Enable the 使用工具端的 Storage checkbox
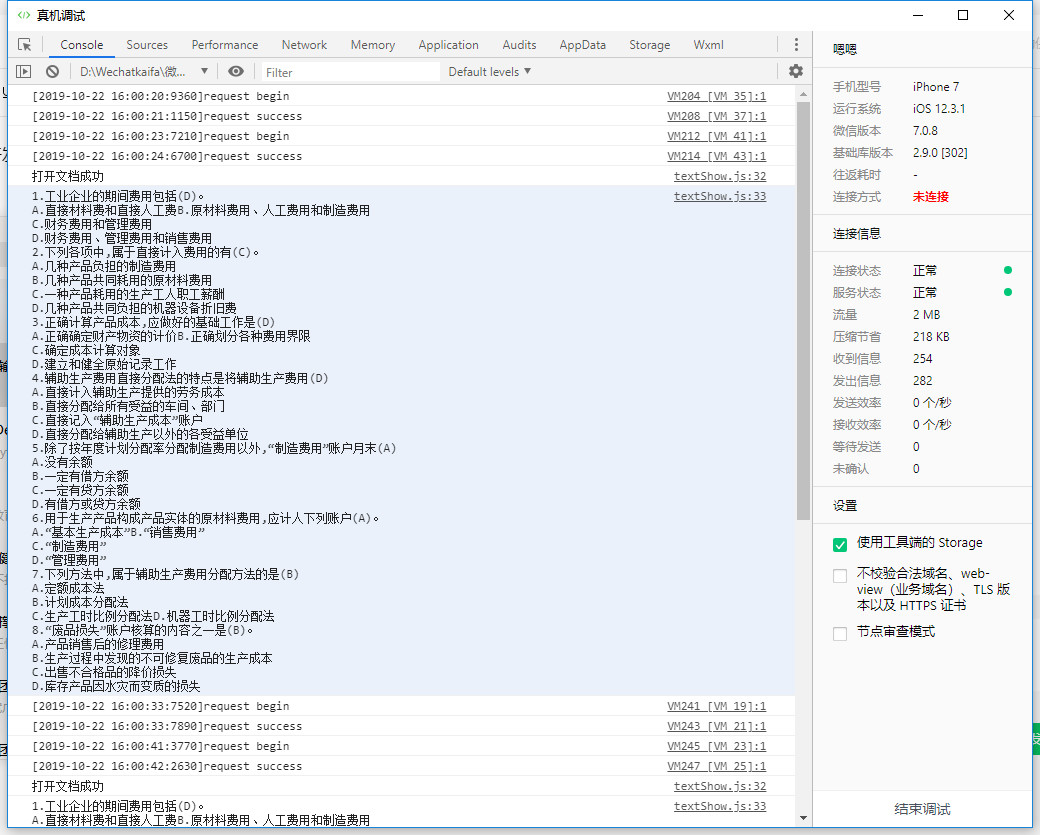 (x=840, y=544)
